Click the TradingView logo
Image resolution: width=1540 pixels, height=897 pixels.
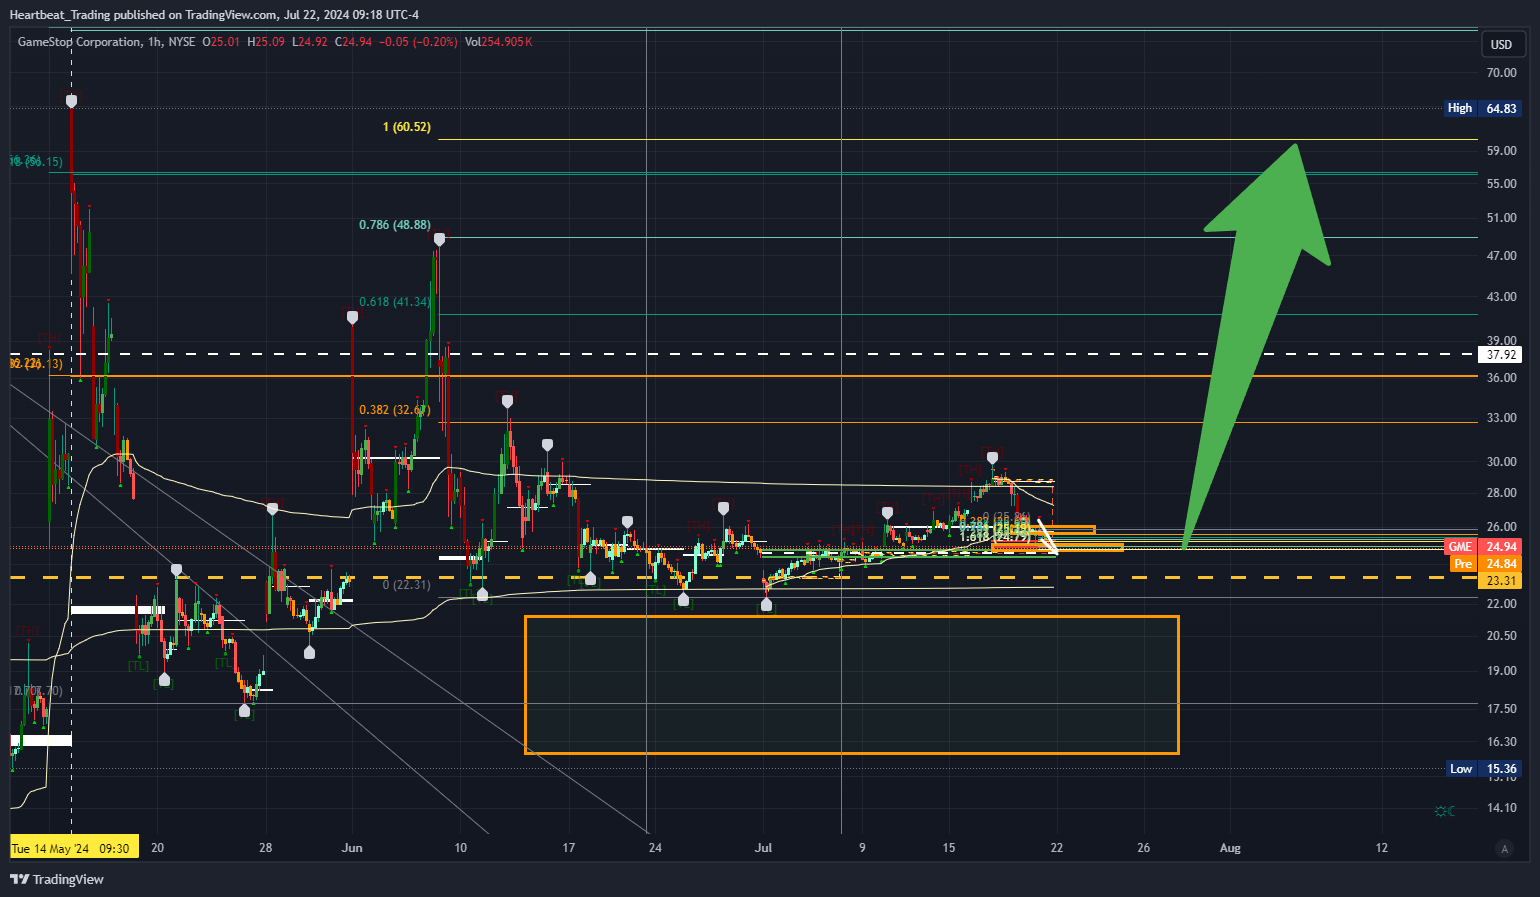57,879
